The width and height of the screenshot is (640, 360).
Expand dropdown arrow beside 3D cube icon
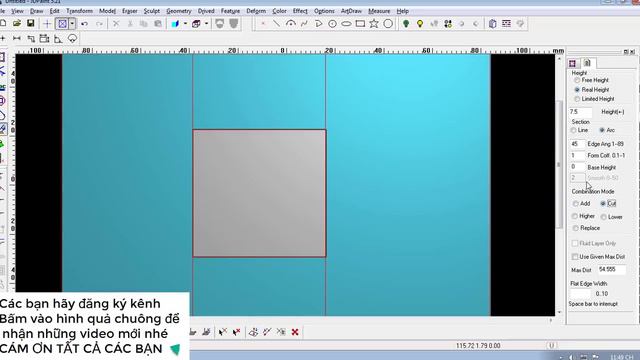(206, 24)
